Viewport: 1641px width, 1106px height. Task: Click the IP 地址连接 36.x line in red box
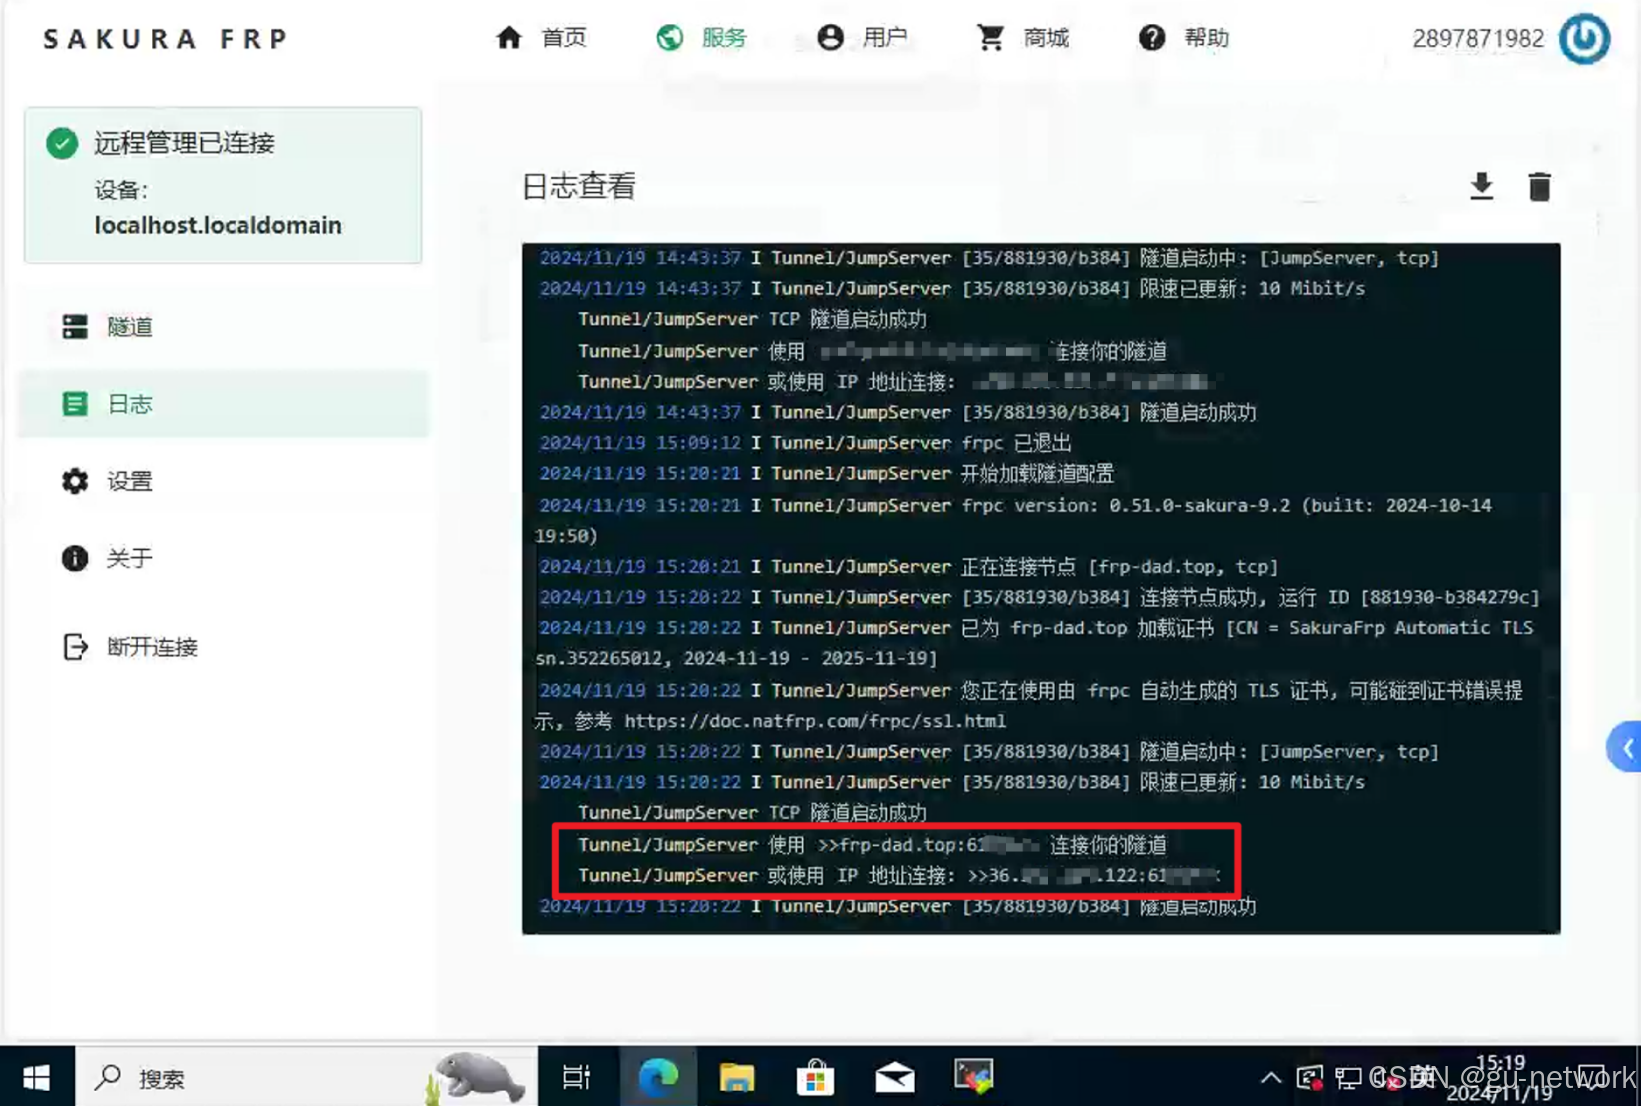pos(899,876)
